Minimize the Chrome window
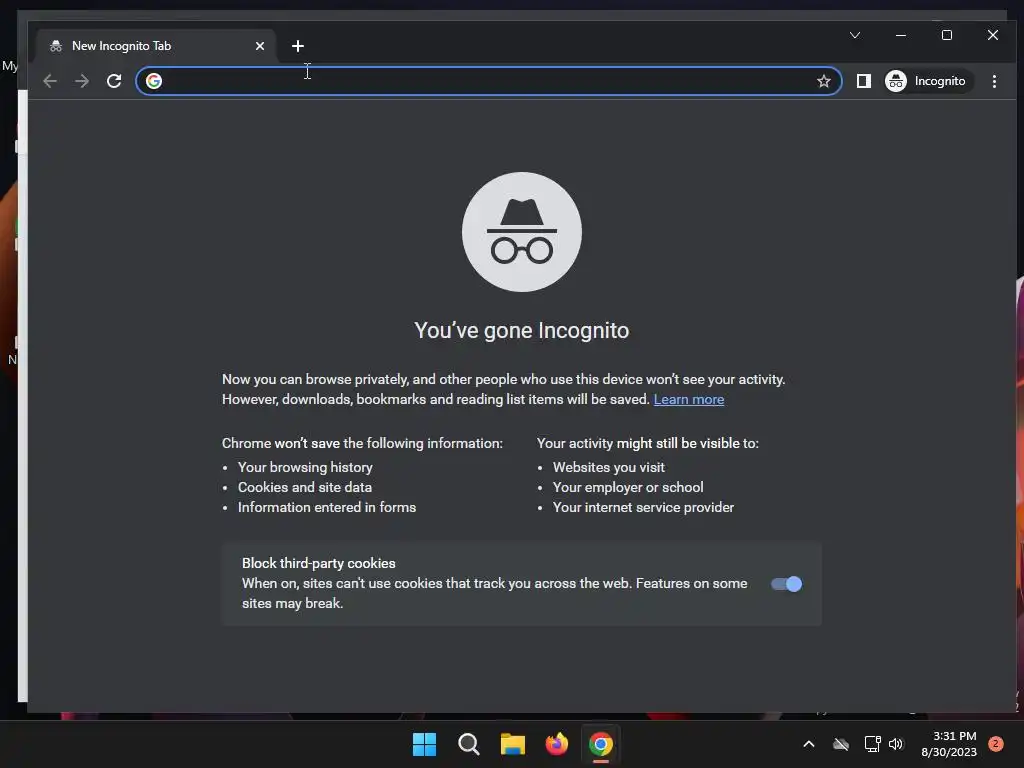The width and height of the screenshot is (1024, 768). click(901, 35)
